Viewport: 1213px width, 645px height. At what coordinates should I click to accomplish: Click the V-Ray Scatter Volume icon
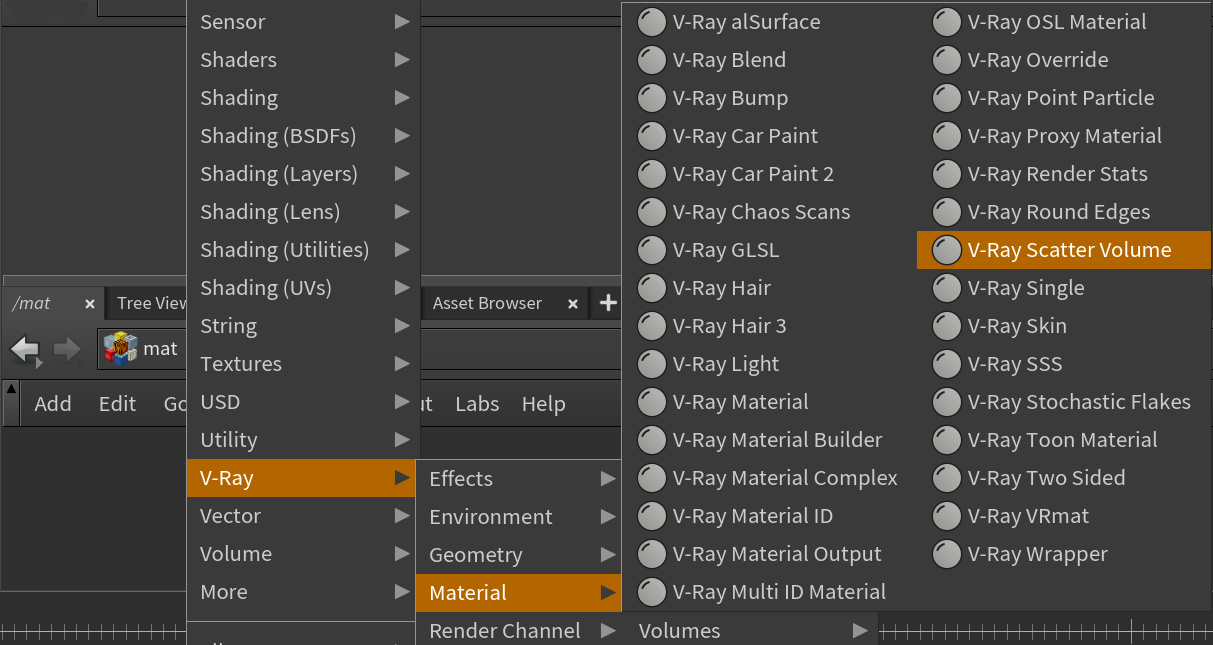click(x=947, y=250)
